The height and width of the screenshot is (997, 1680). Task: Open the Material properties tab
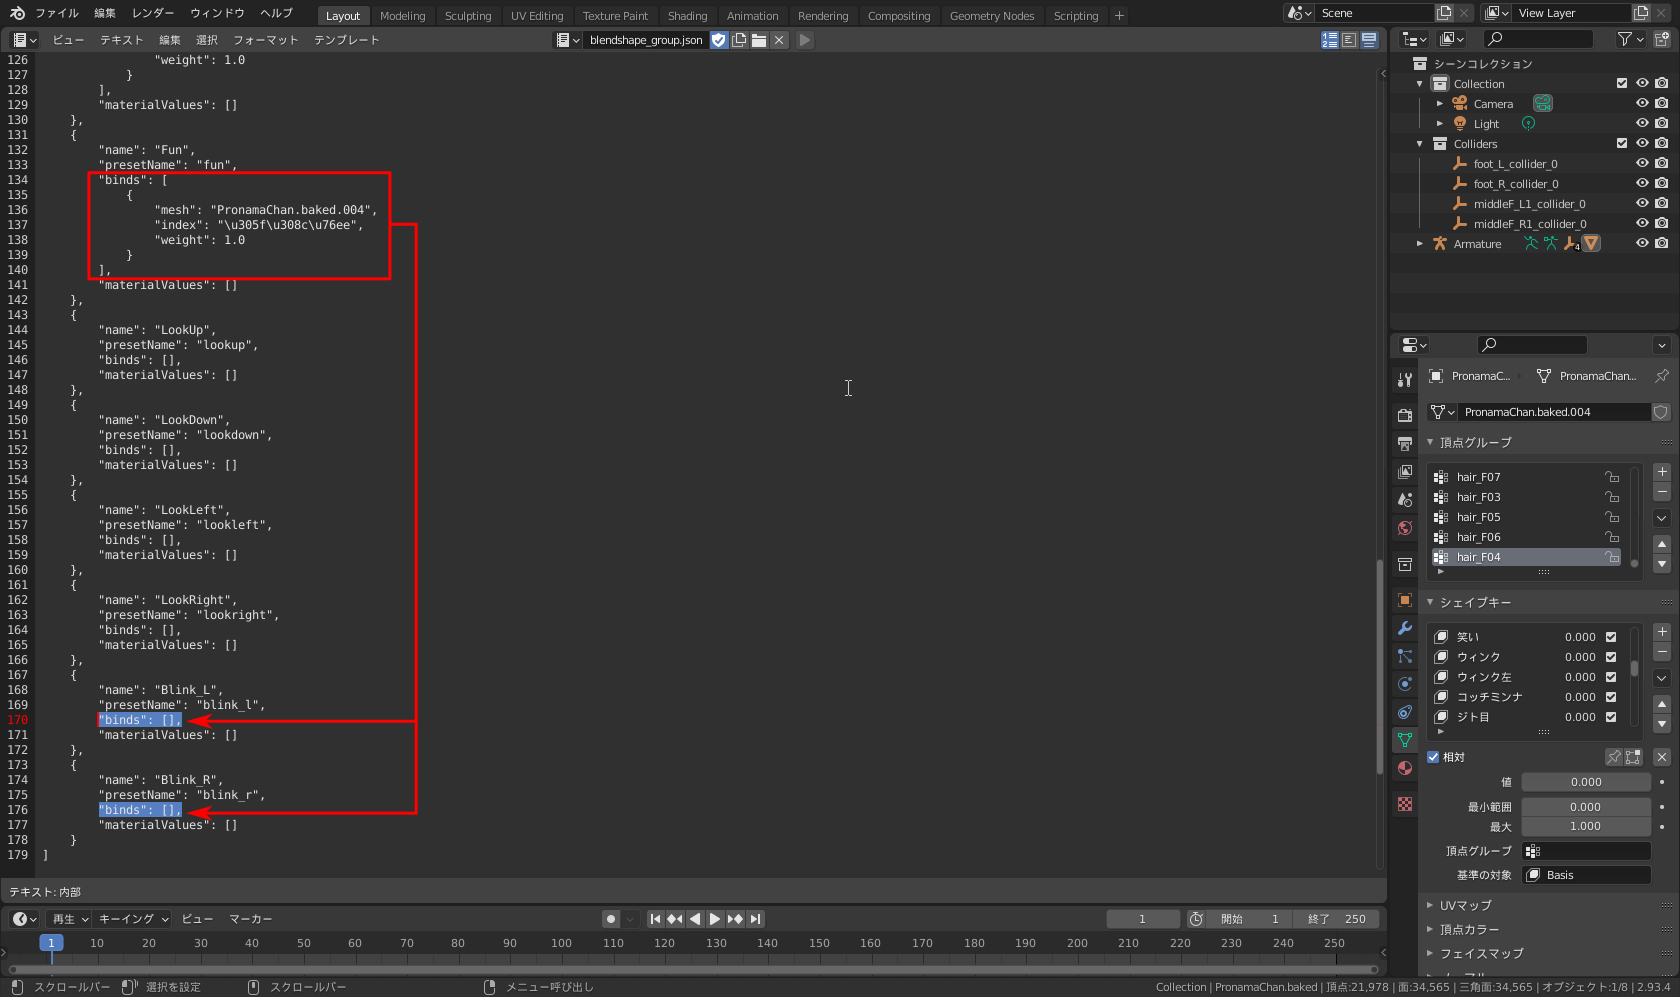(x=1405, y=768)
